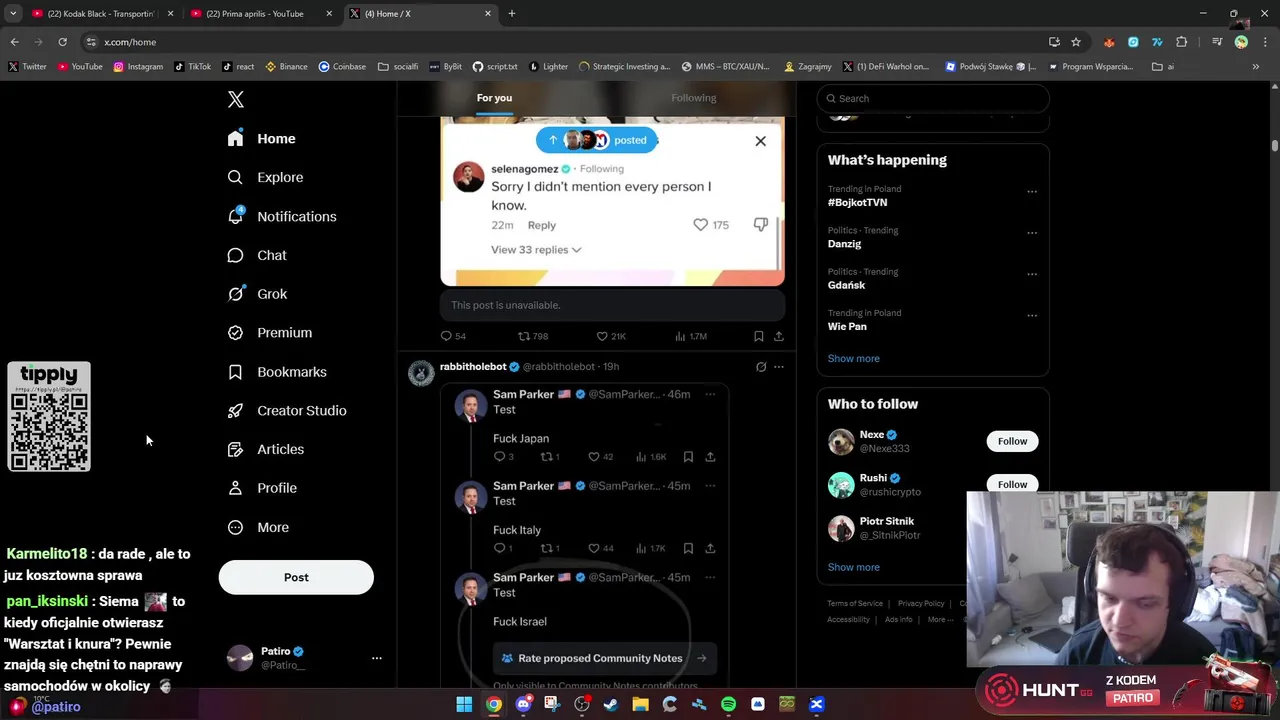Reload the page
Screen dimensions: 1280x720
(x=62, y=42)
